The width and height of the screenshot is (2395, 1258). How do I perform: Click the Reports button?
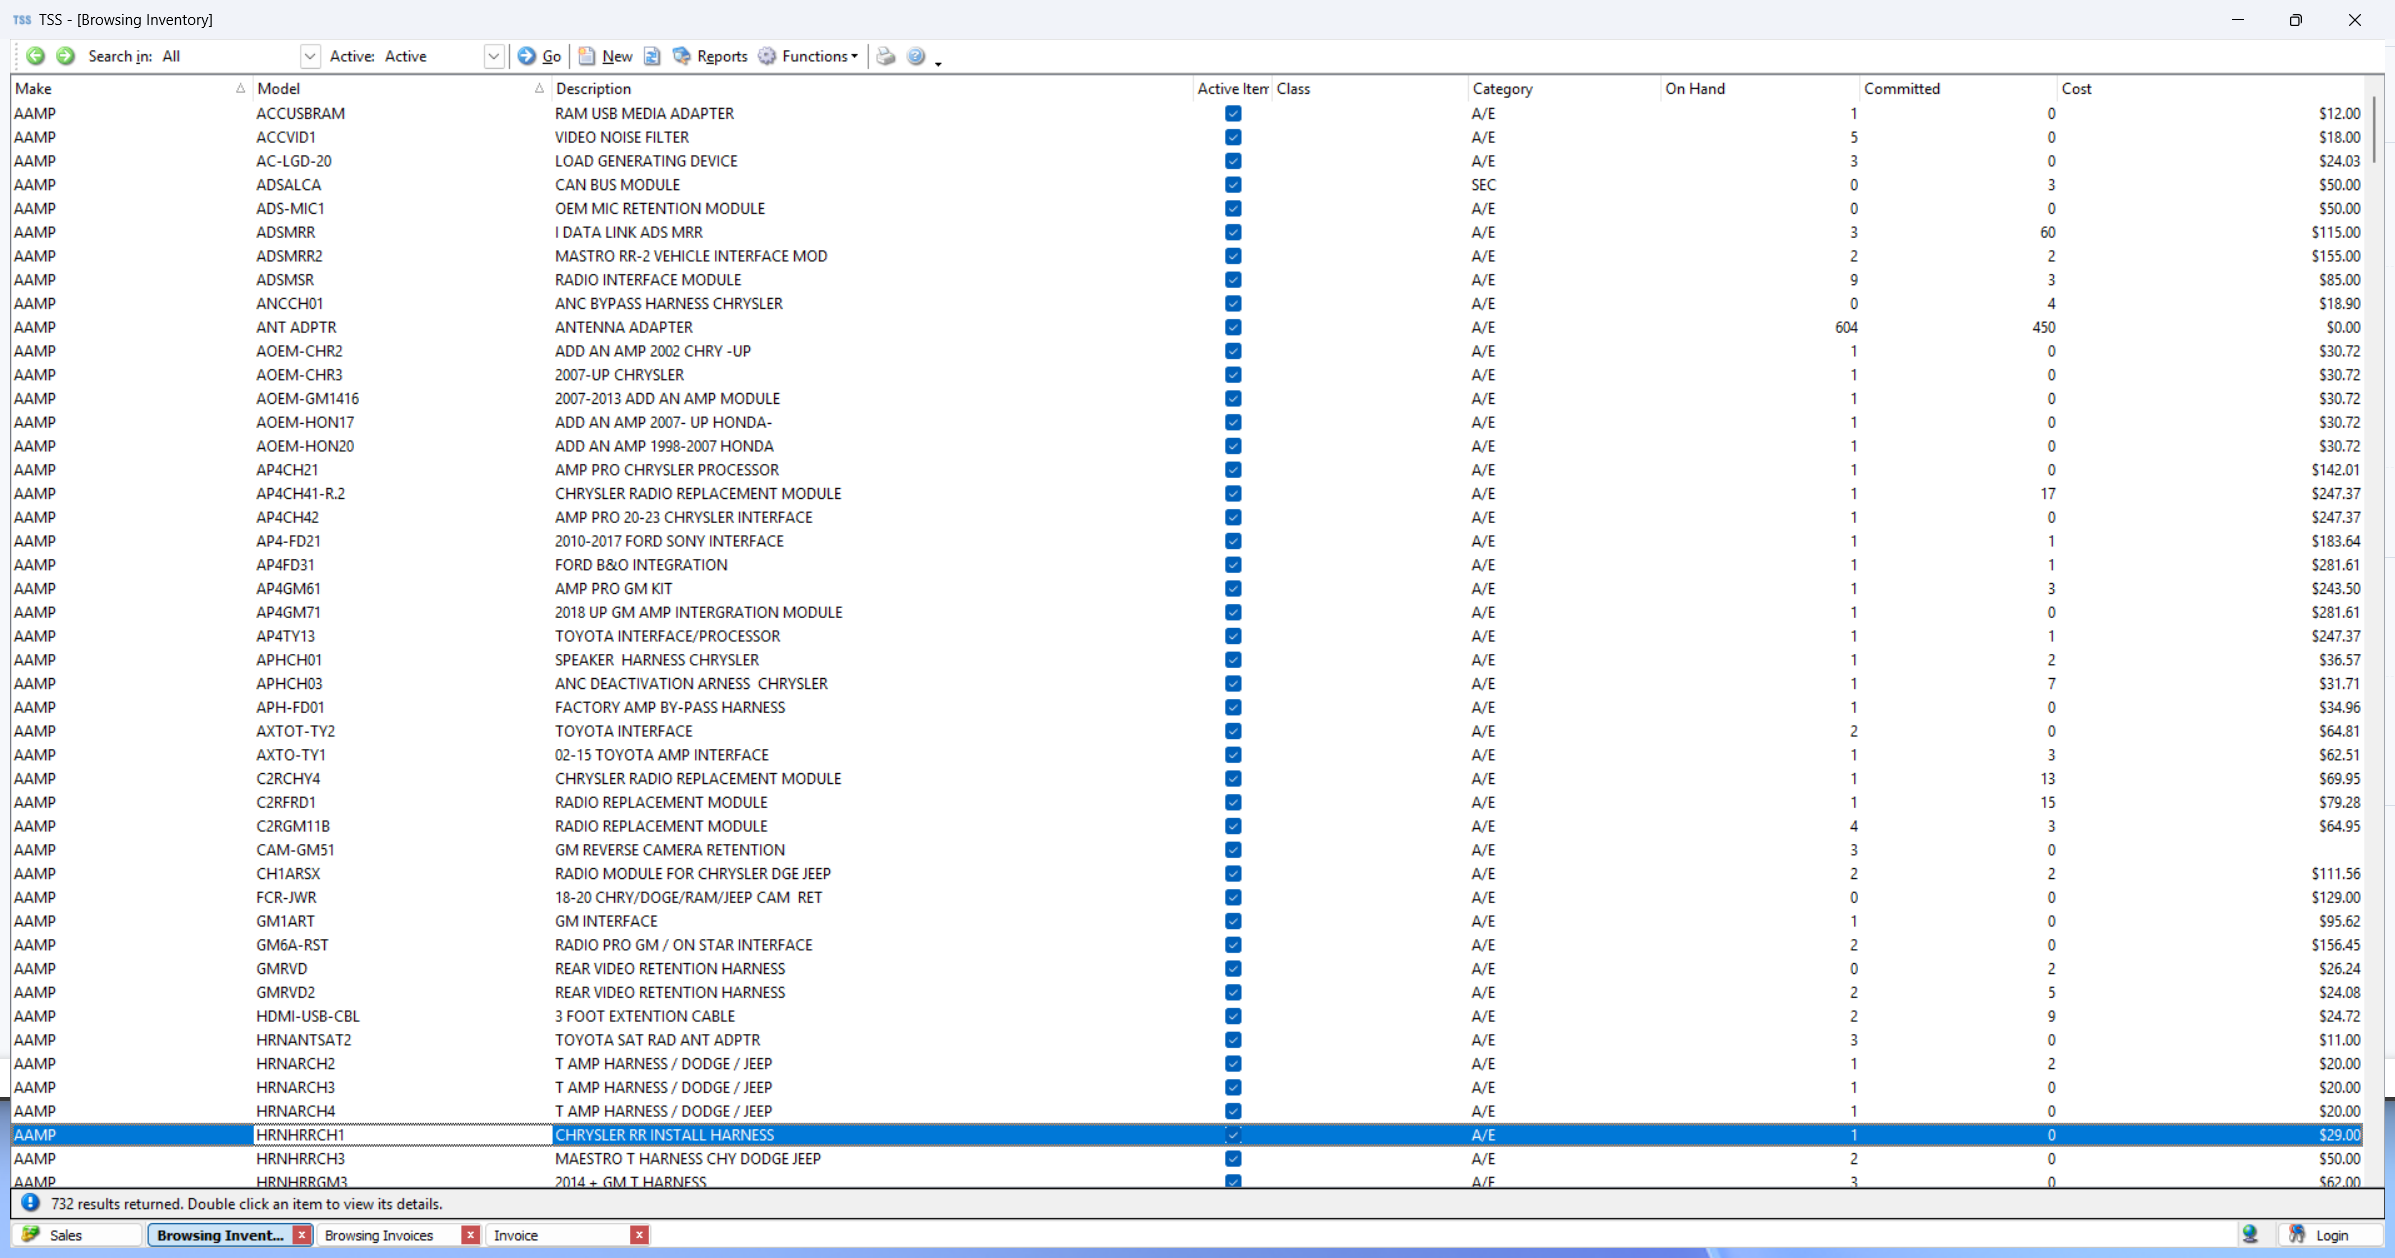[x=711, y=56]
